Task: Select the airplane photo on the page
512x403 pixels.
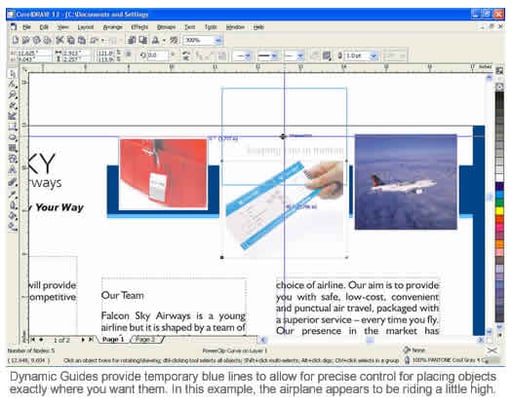Action: pos(406,182)
